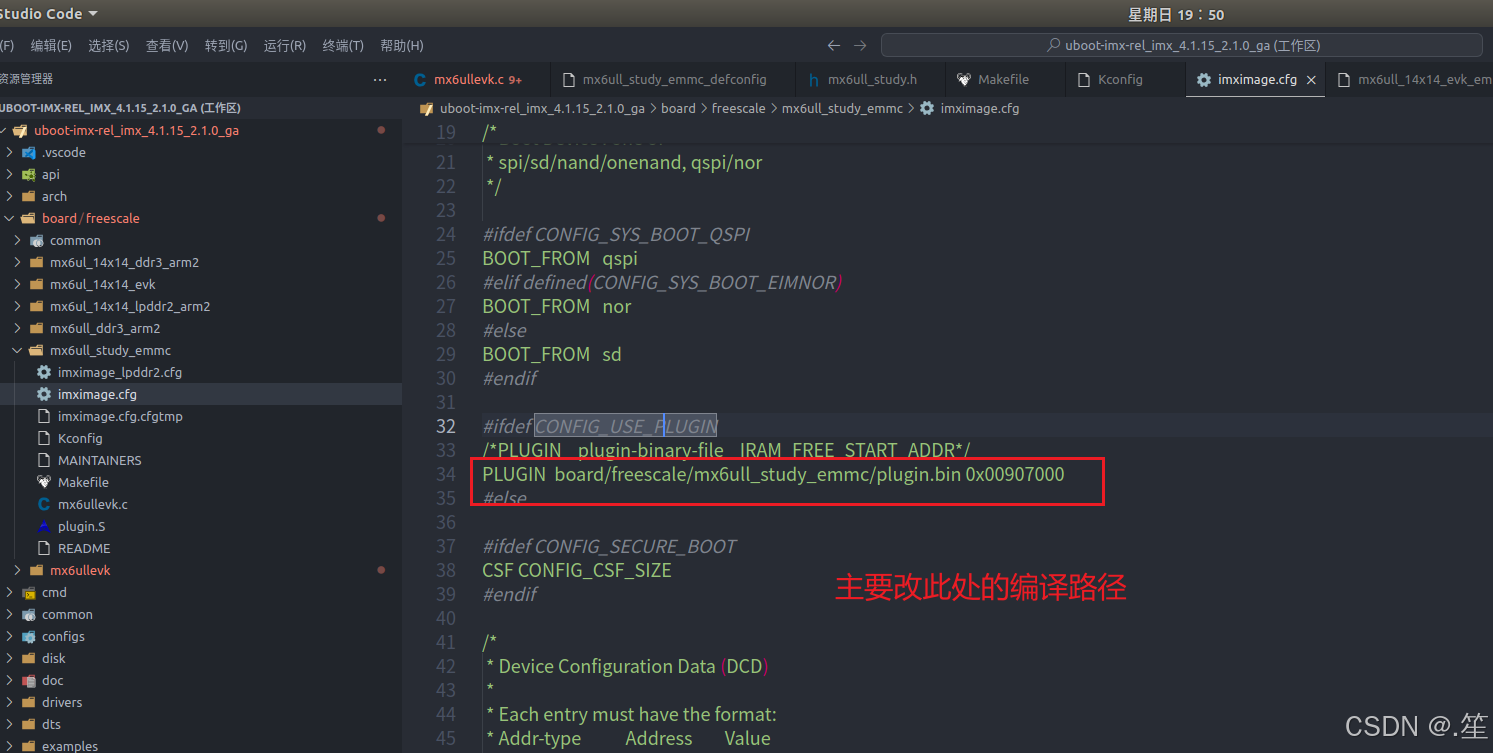Click the assembly icon next to plugin.S
The height and width of the screenshot is (753, 1493).
click(x=43, y=526)
